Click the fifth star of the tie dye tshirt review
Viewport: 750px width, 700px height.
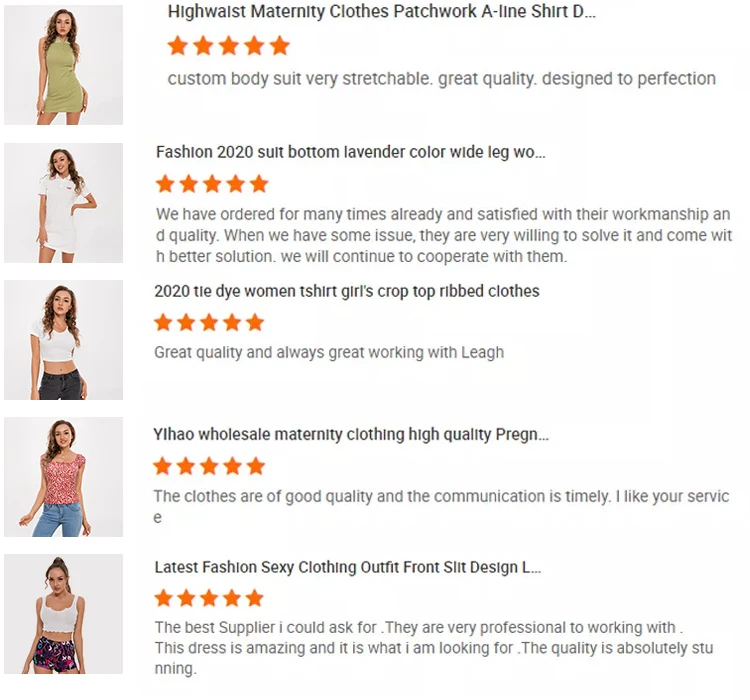pos(255,323)
